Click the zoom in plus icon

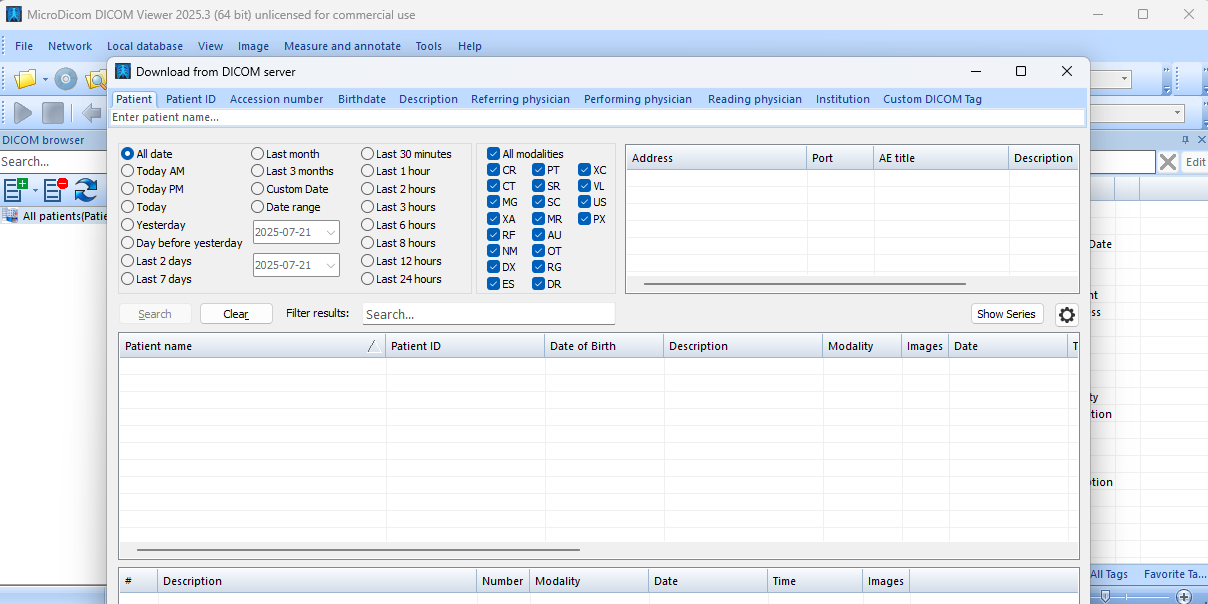coord(1184,596)
